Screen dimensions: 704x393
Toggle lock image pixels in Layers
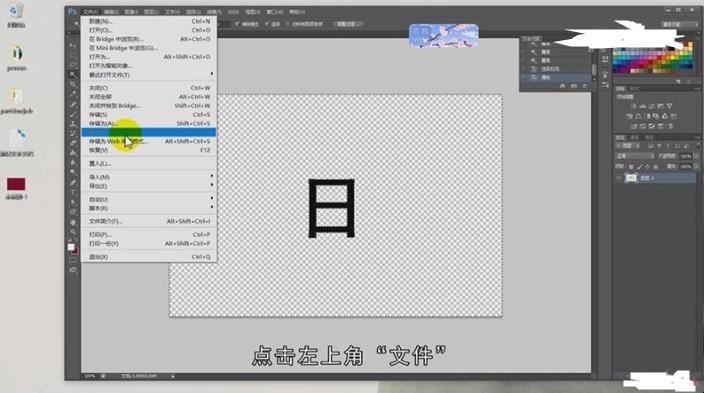[x=639, y=167]
